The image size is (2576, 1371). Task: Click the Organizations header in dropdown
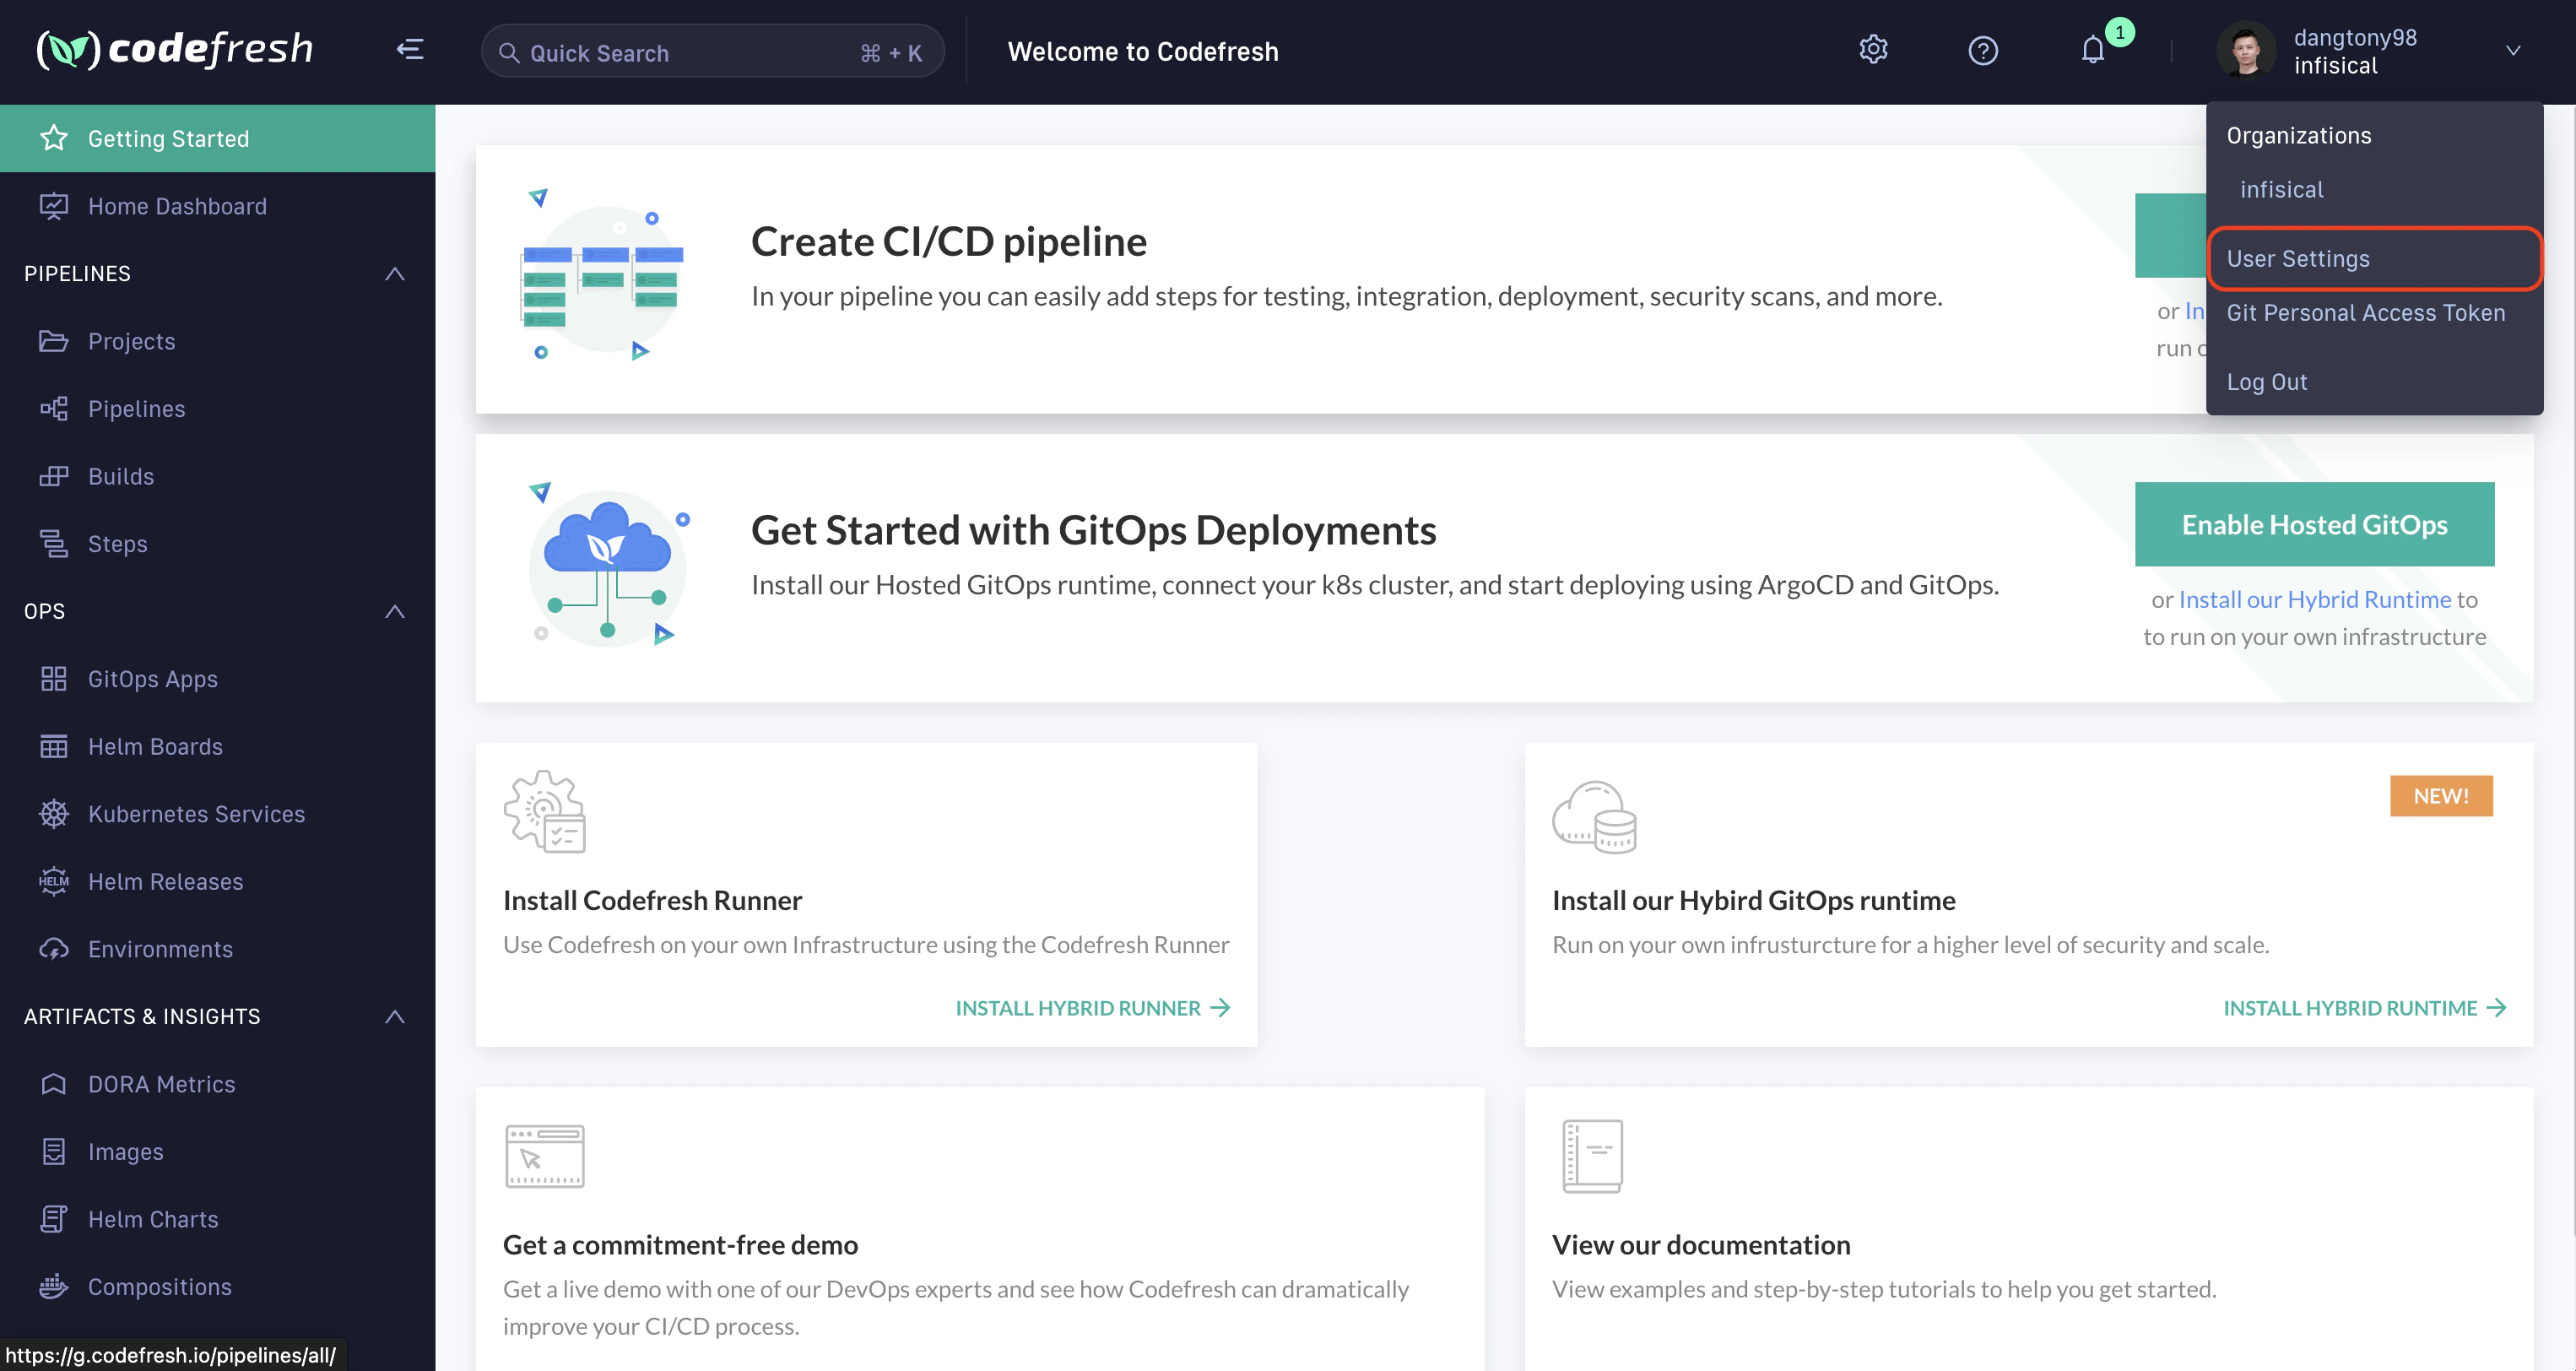coord(2298,135)
